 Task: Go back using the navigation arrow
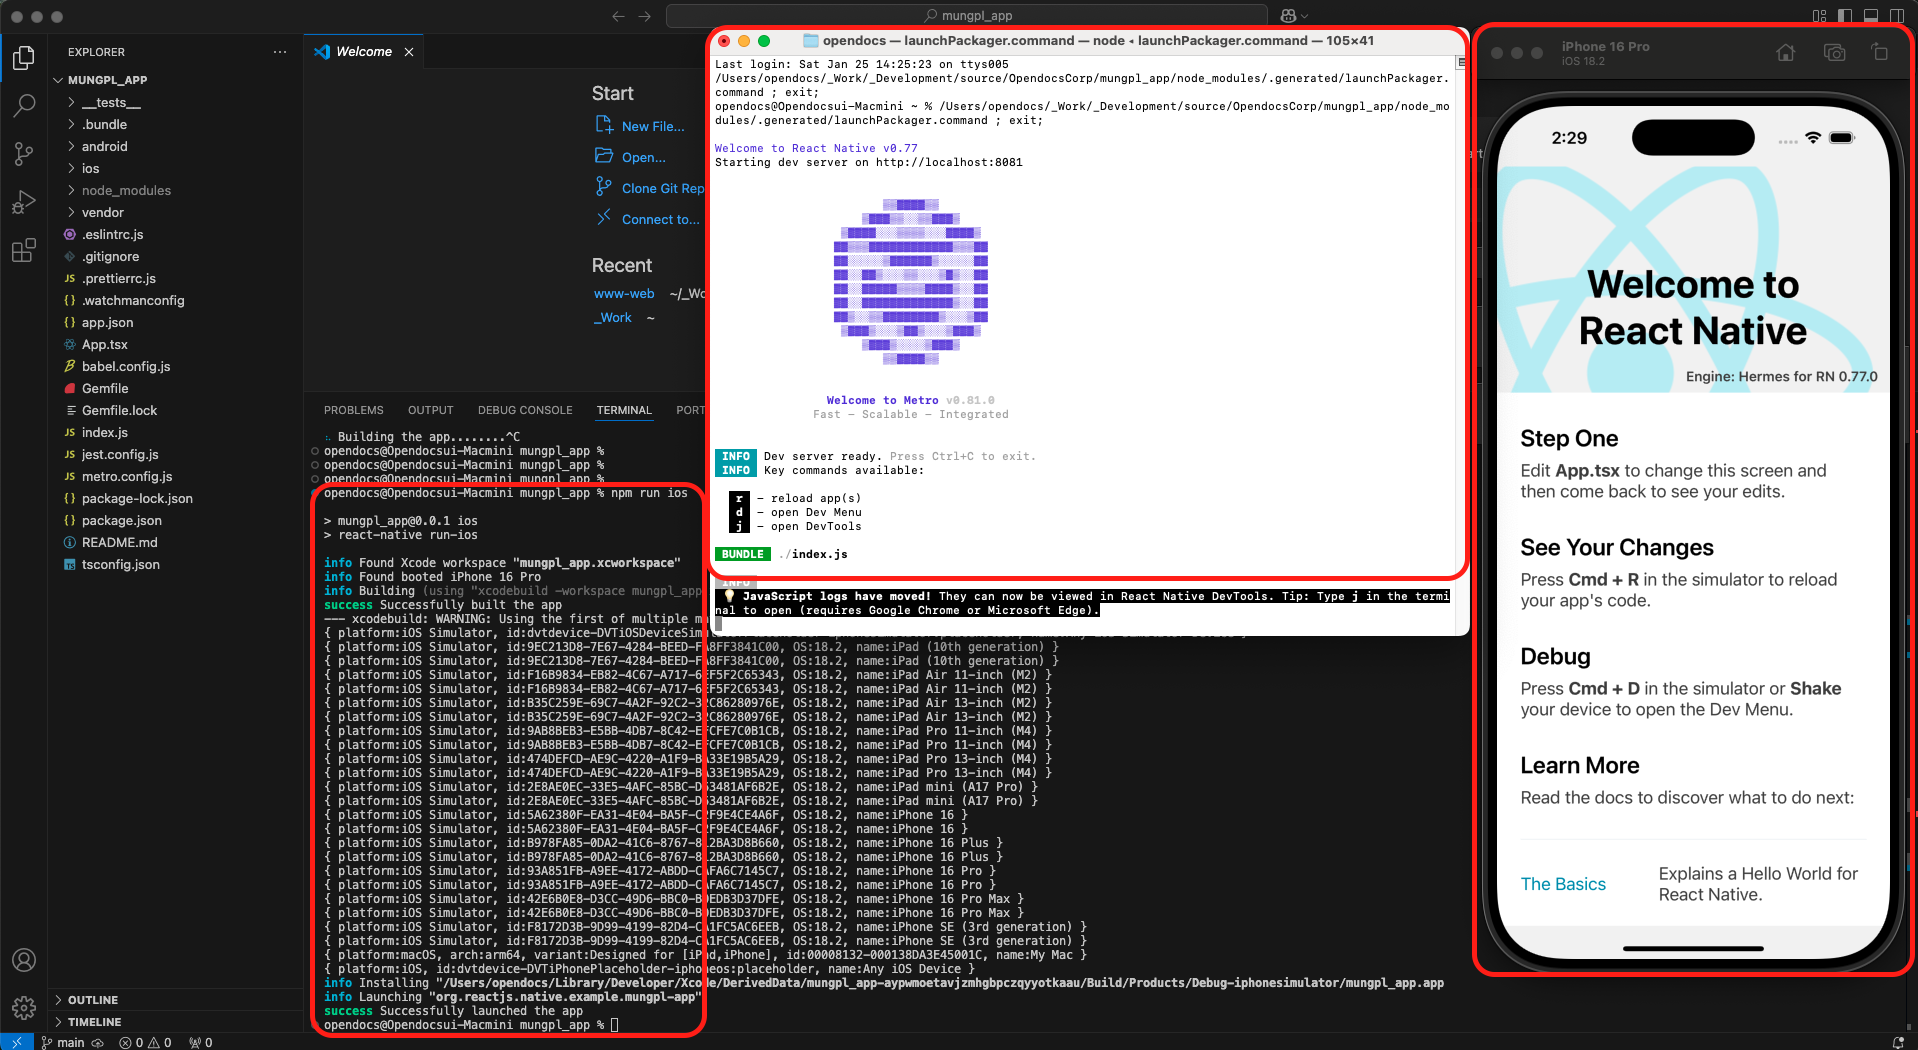(618, 16)
